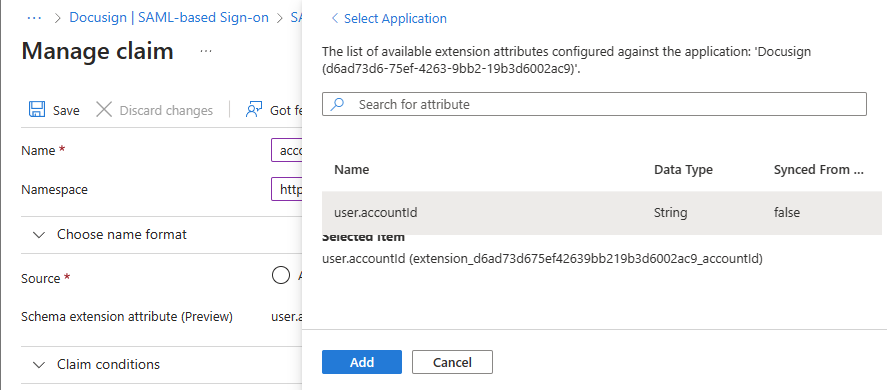Click the Namespace input field
This screenshot has width=887, height=390.
286,189
